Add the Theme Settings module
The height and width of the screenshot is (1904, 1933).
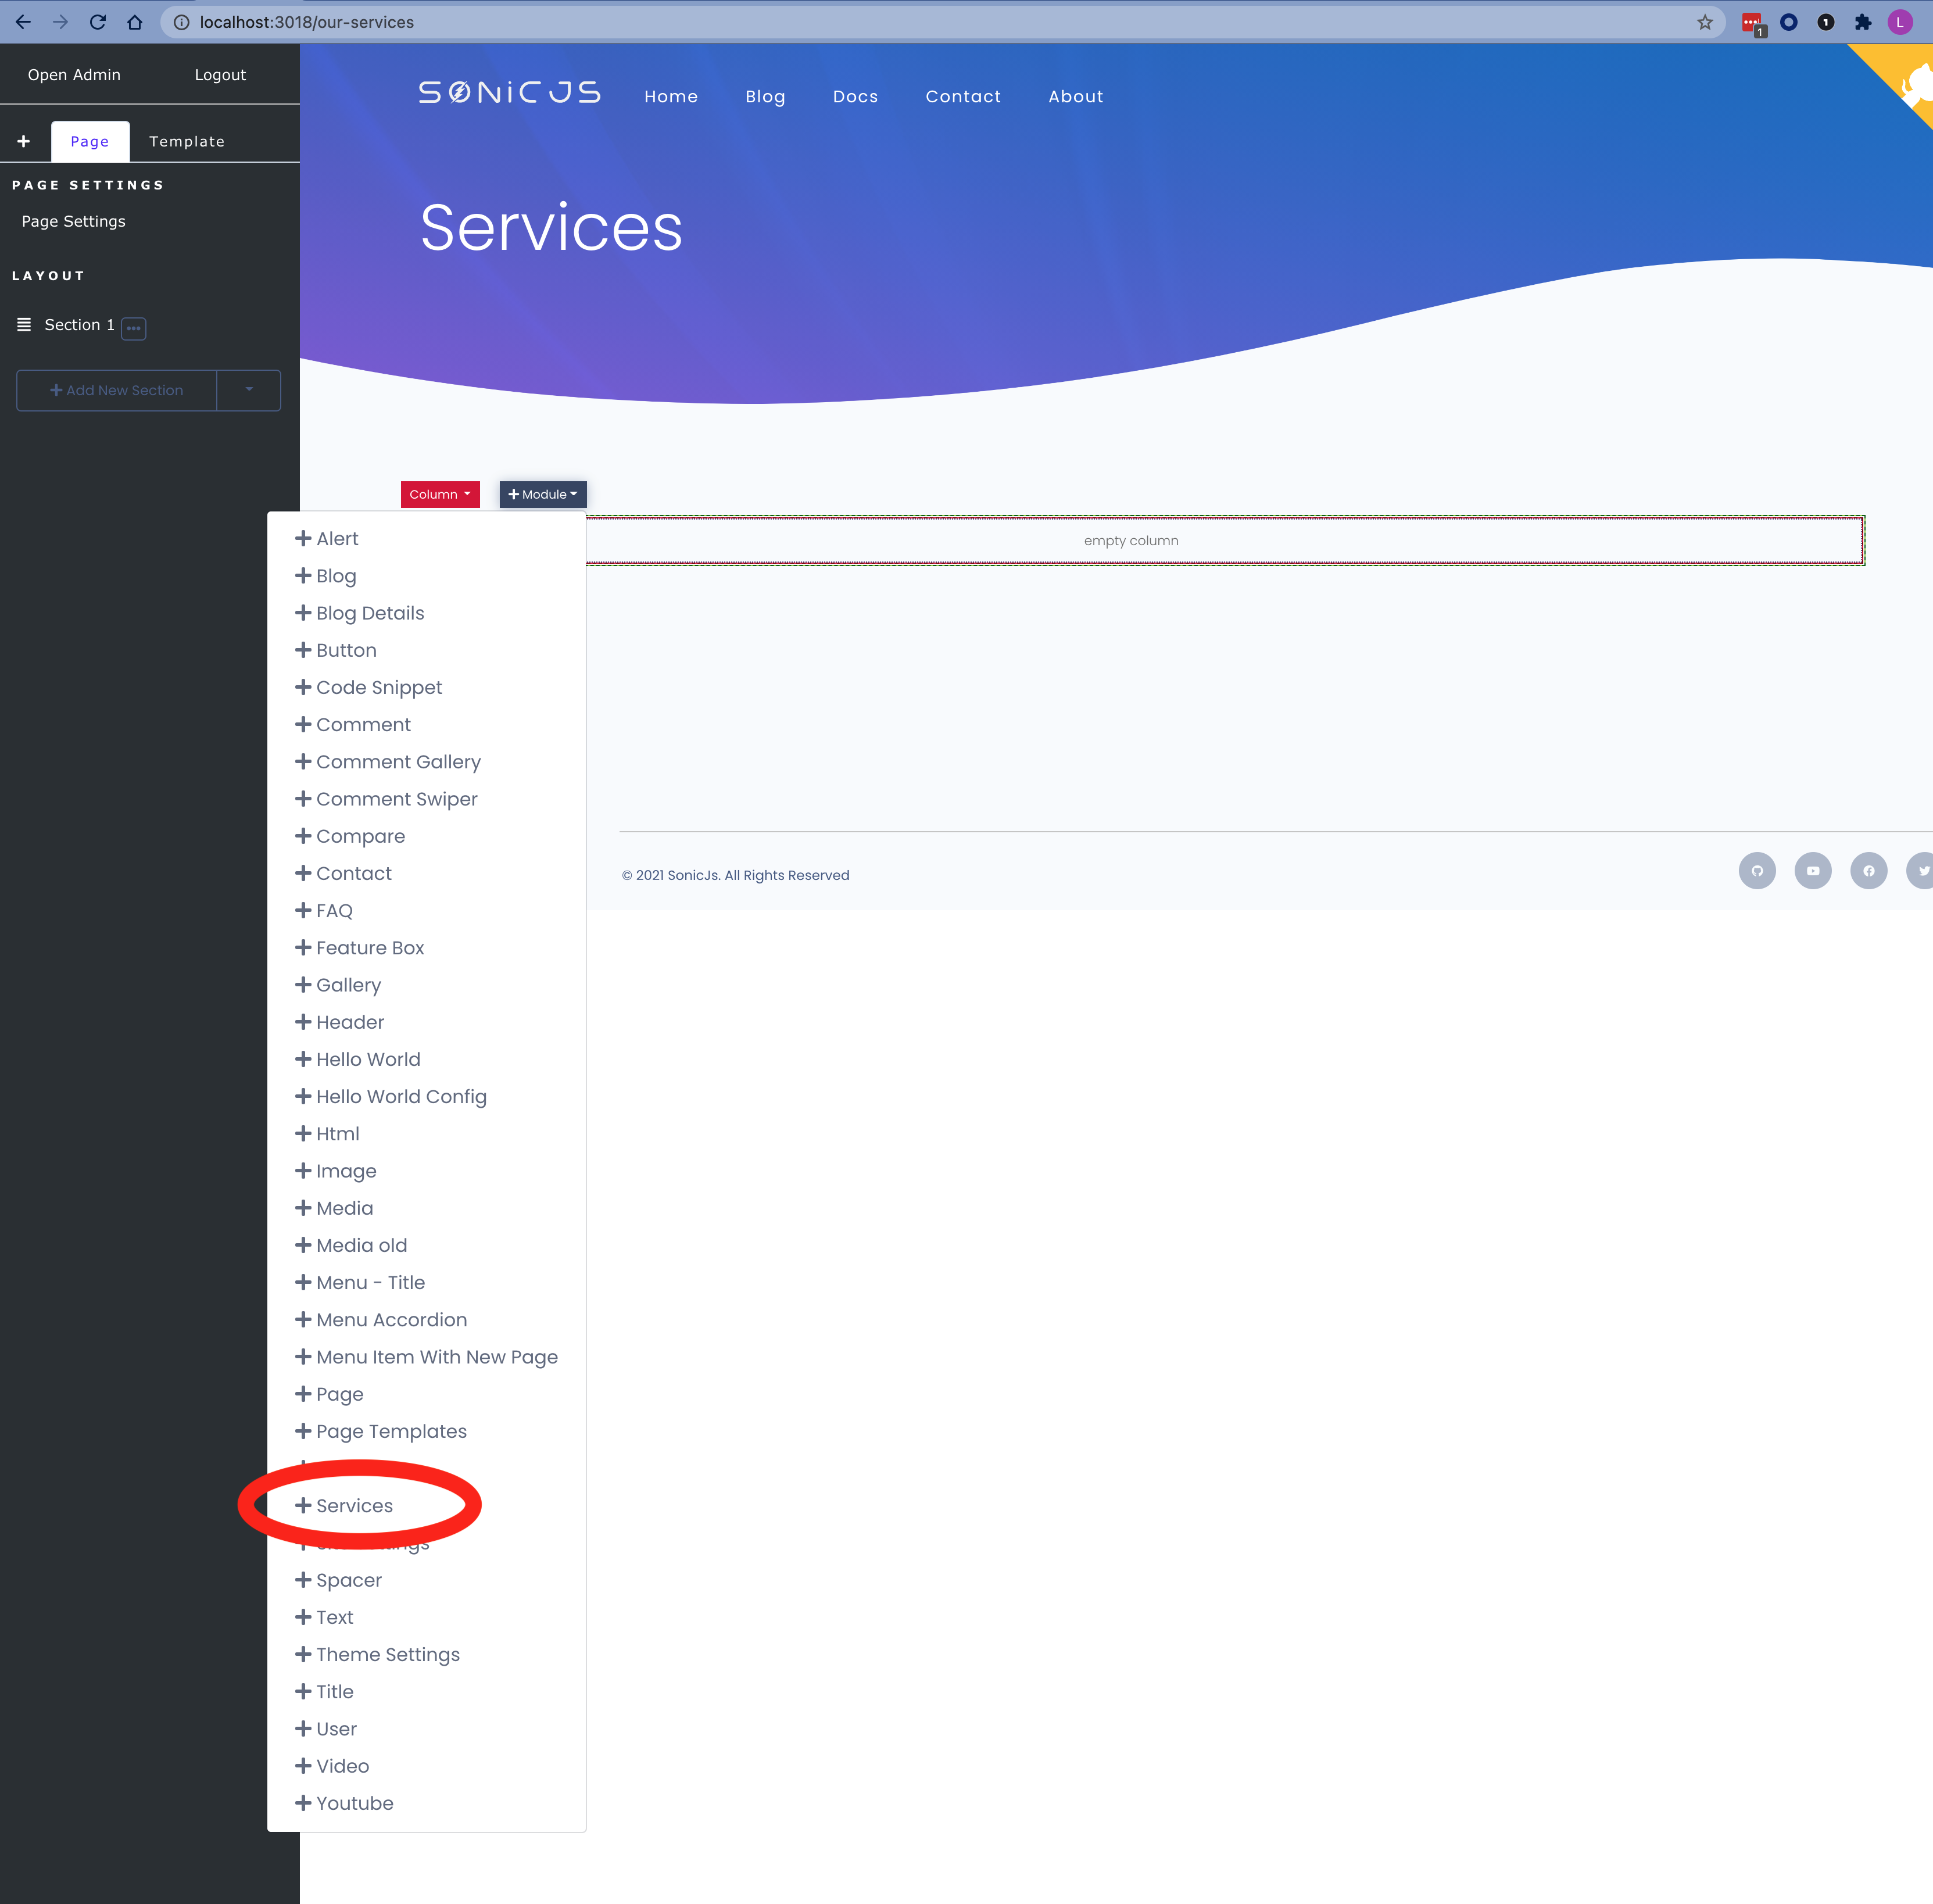click(378, 1654)
